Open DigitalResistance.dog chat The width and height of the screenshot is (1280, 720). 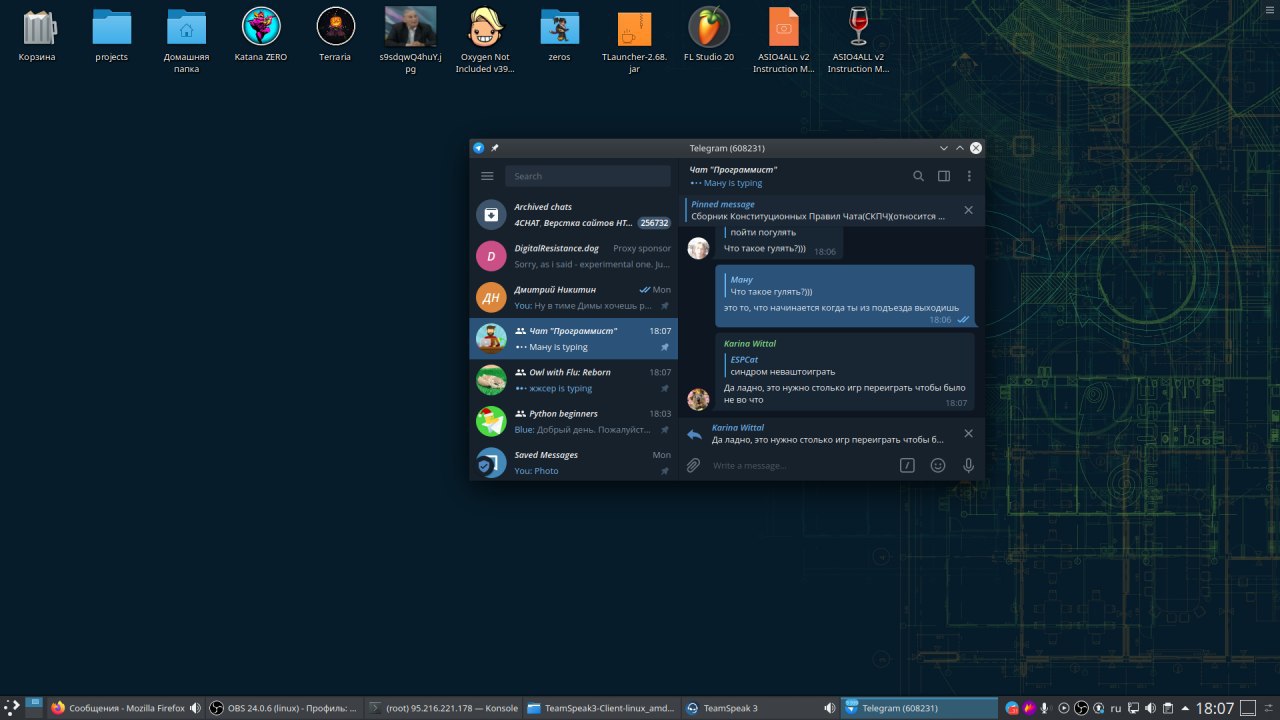573,256
